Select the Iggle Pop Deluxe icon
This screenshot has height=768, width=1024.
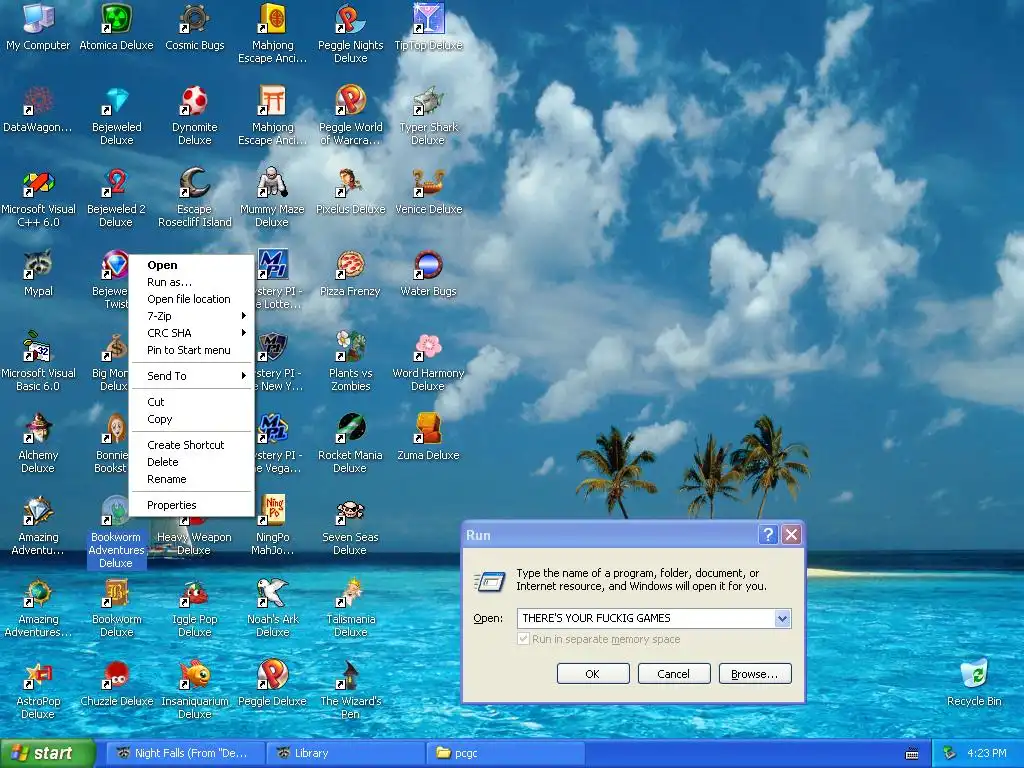(195, 592)
